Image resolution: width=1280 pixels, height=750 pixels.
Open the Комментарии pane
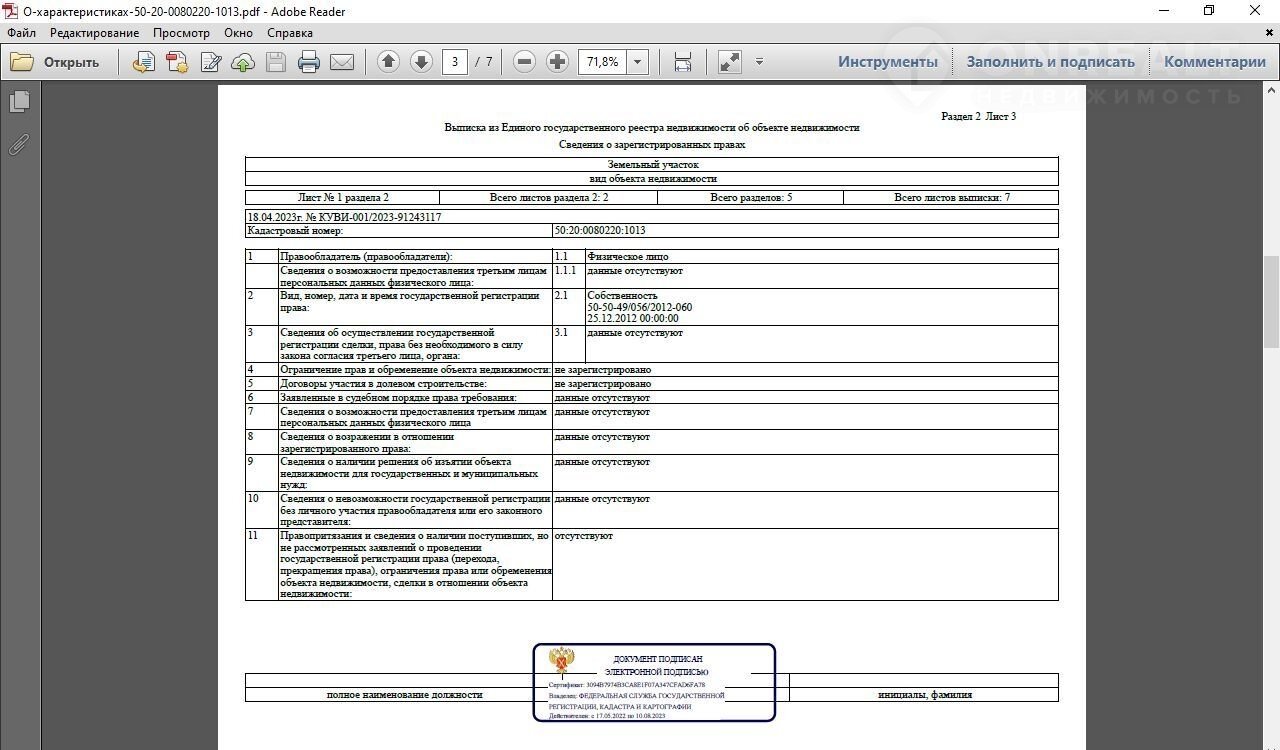(x=1214, y=62)
